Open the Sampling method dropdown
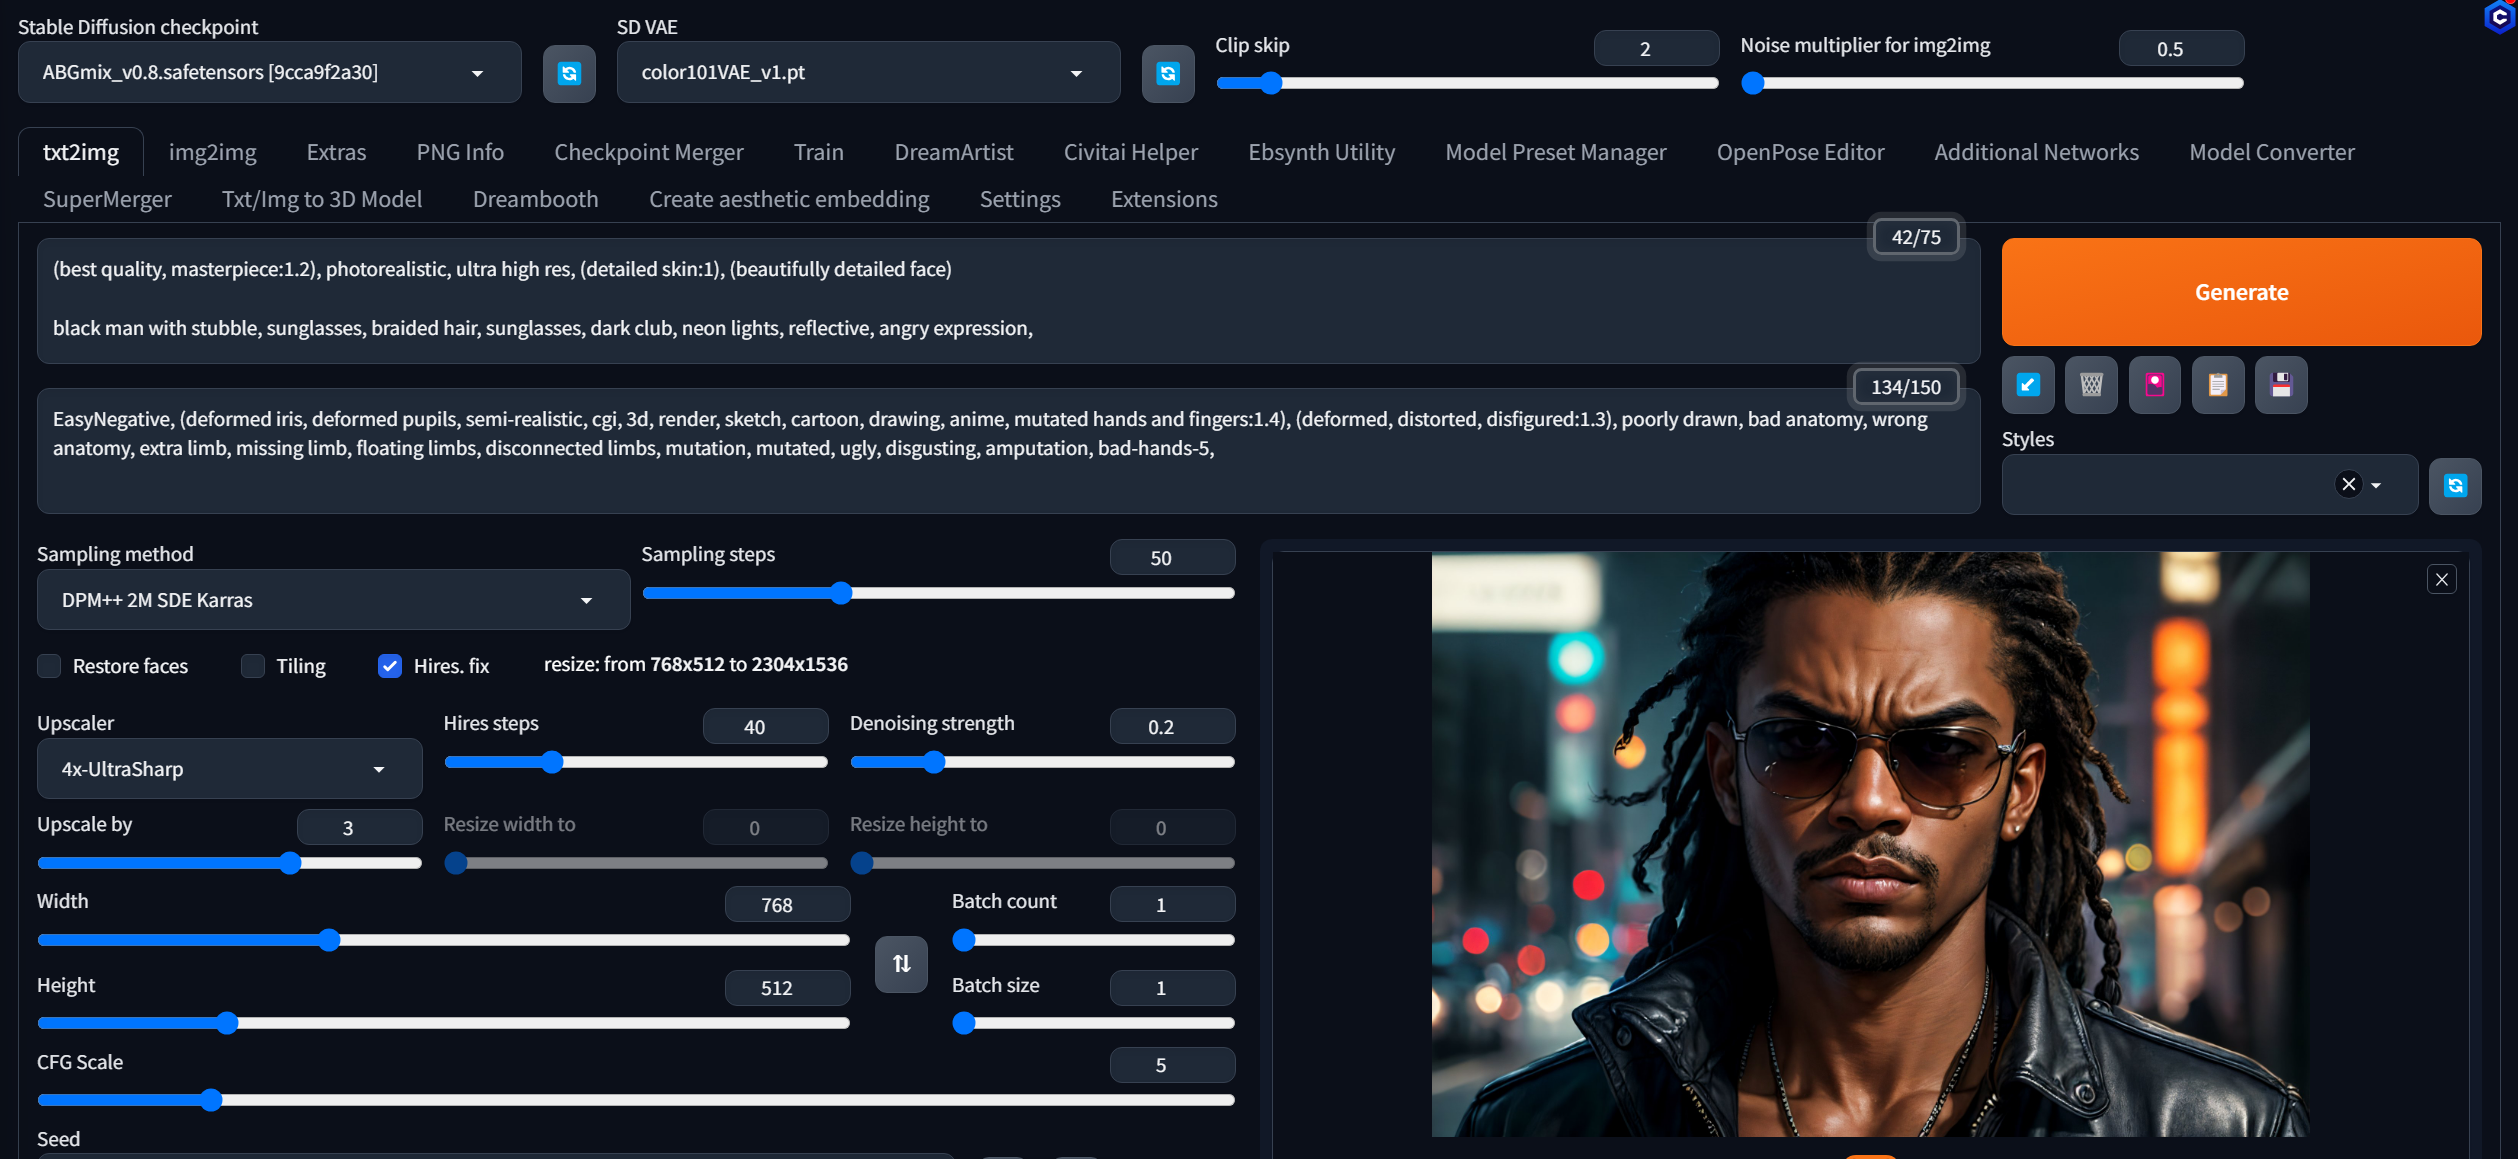This screenshot has width=2518, height=1159. point(333,600)
